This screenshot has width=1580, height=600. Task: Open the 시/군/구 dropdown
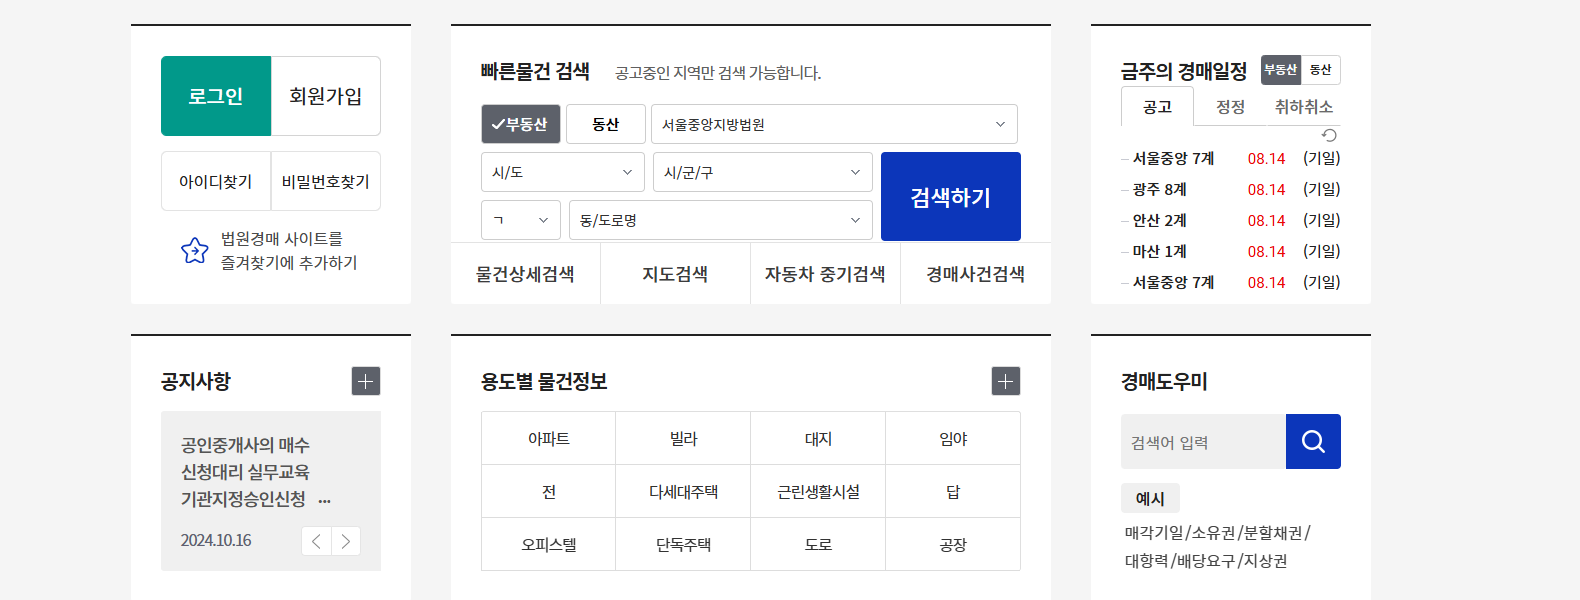763,172
